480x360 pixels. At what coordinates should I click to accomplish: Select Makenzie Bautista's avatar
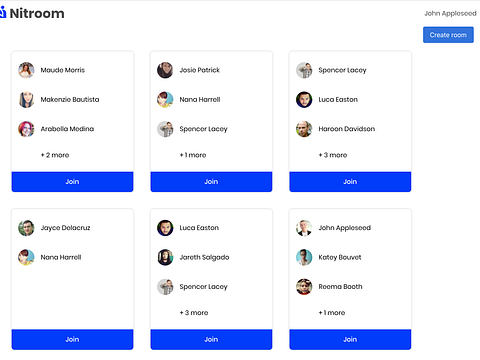tap(26, 99)
